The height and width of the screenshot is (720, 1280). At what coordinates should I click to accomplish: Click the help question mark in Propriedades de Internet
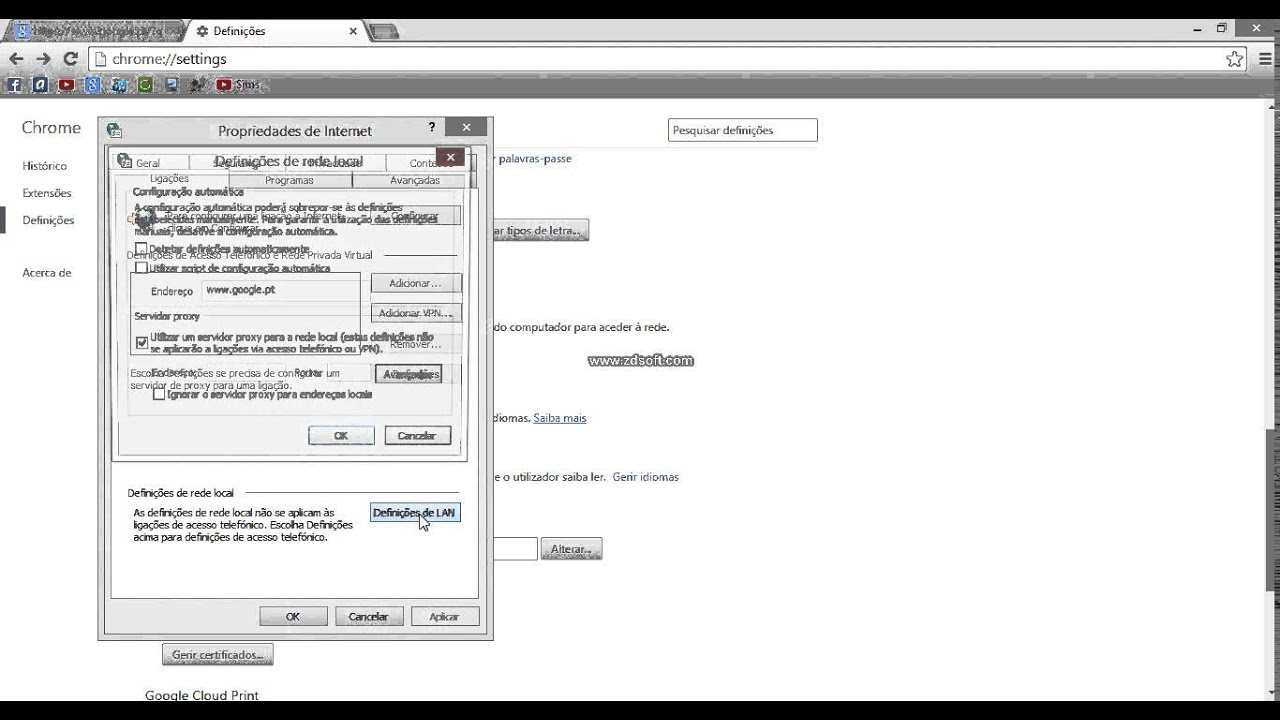point(432,127)
